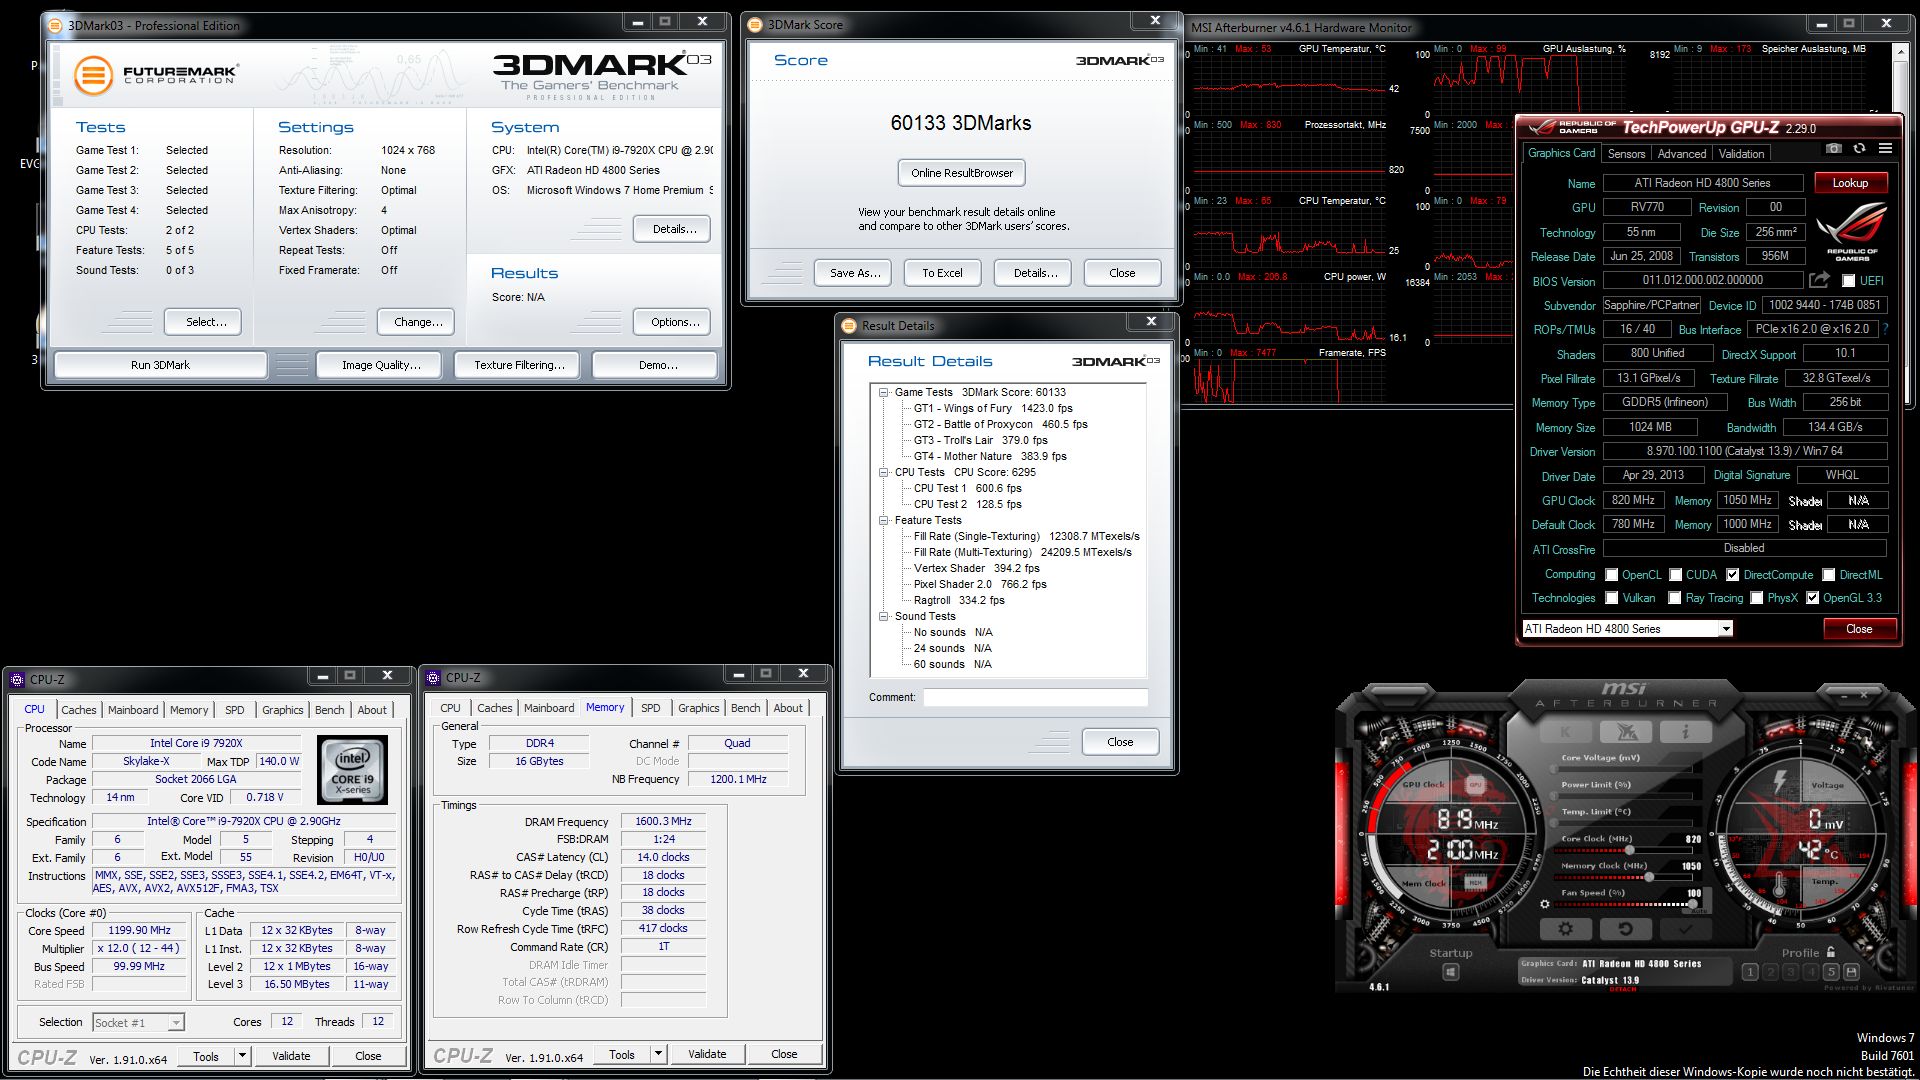Screen dimensions: 1920x1080
Task: Click the Fan Speed slider handle in Afterburner
Action: coord(1694,904)
